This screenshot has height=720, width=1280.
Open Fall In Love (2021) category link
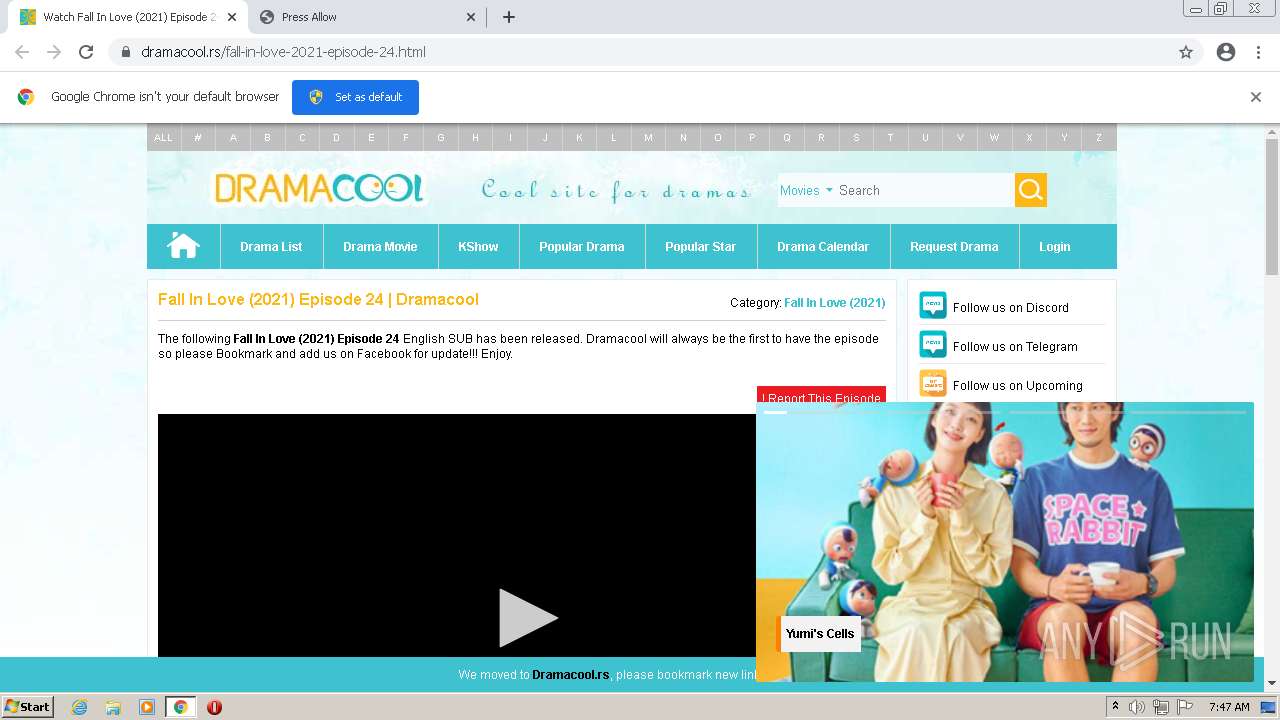(834, 302)
